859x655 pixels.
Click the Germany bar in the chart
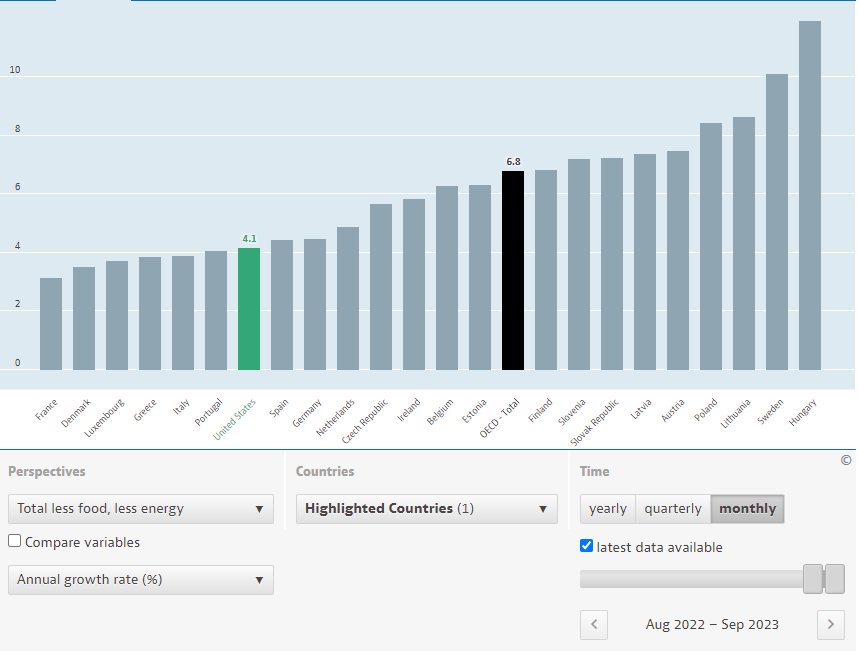click(x=316, y=306)
